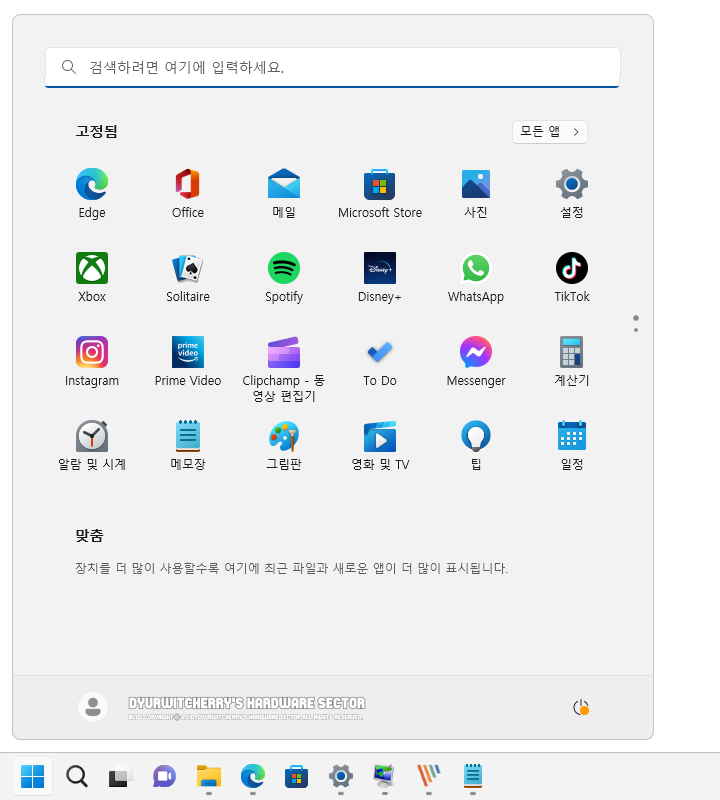
Task: Click the 고정됨 section heading
Action: pyautogui.click(x=96, y=132)
